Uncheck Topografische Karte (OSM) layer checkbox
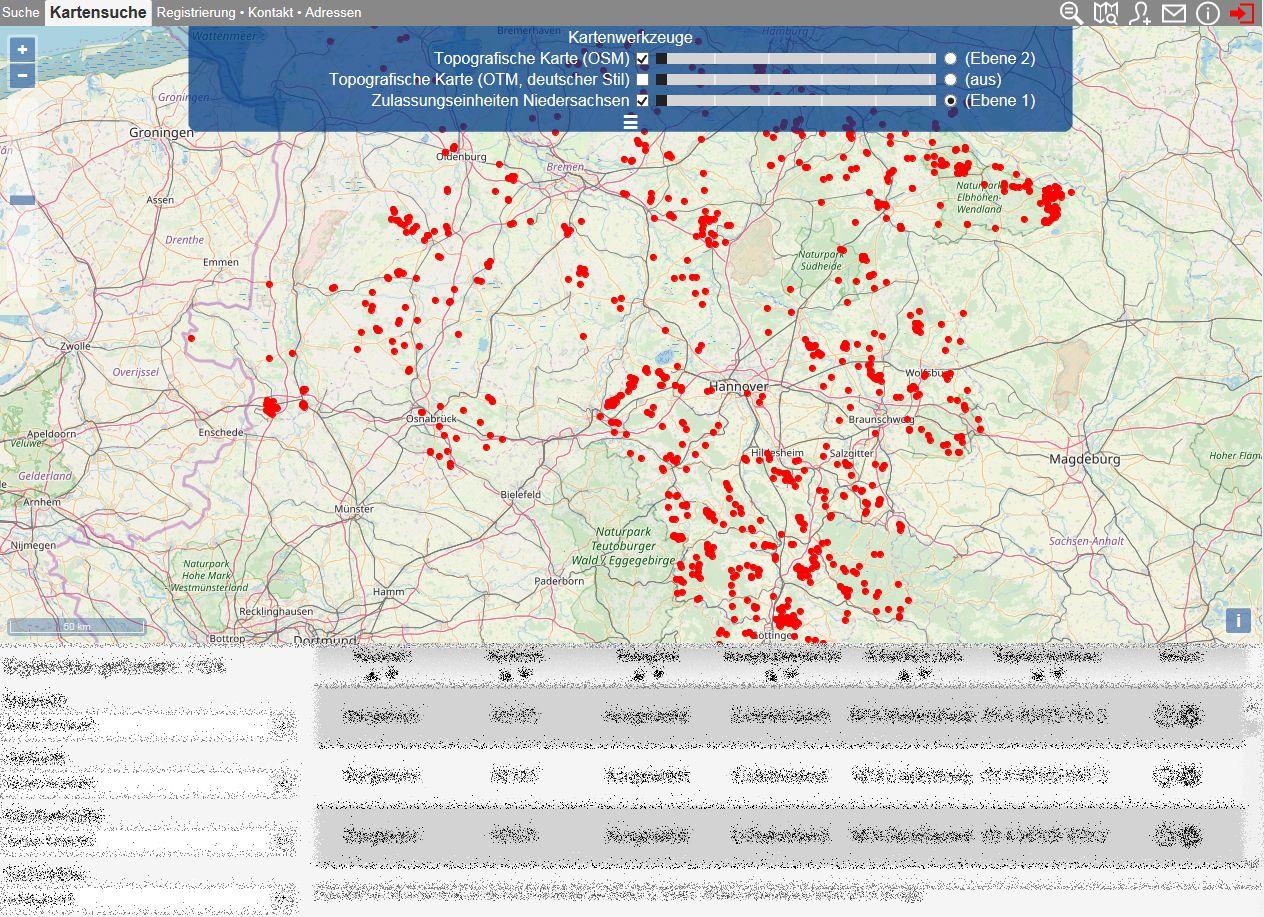The image size is (1264, 917). (x=642, y=59)
